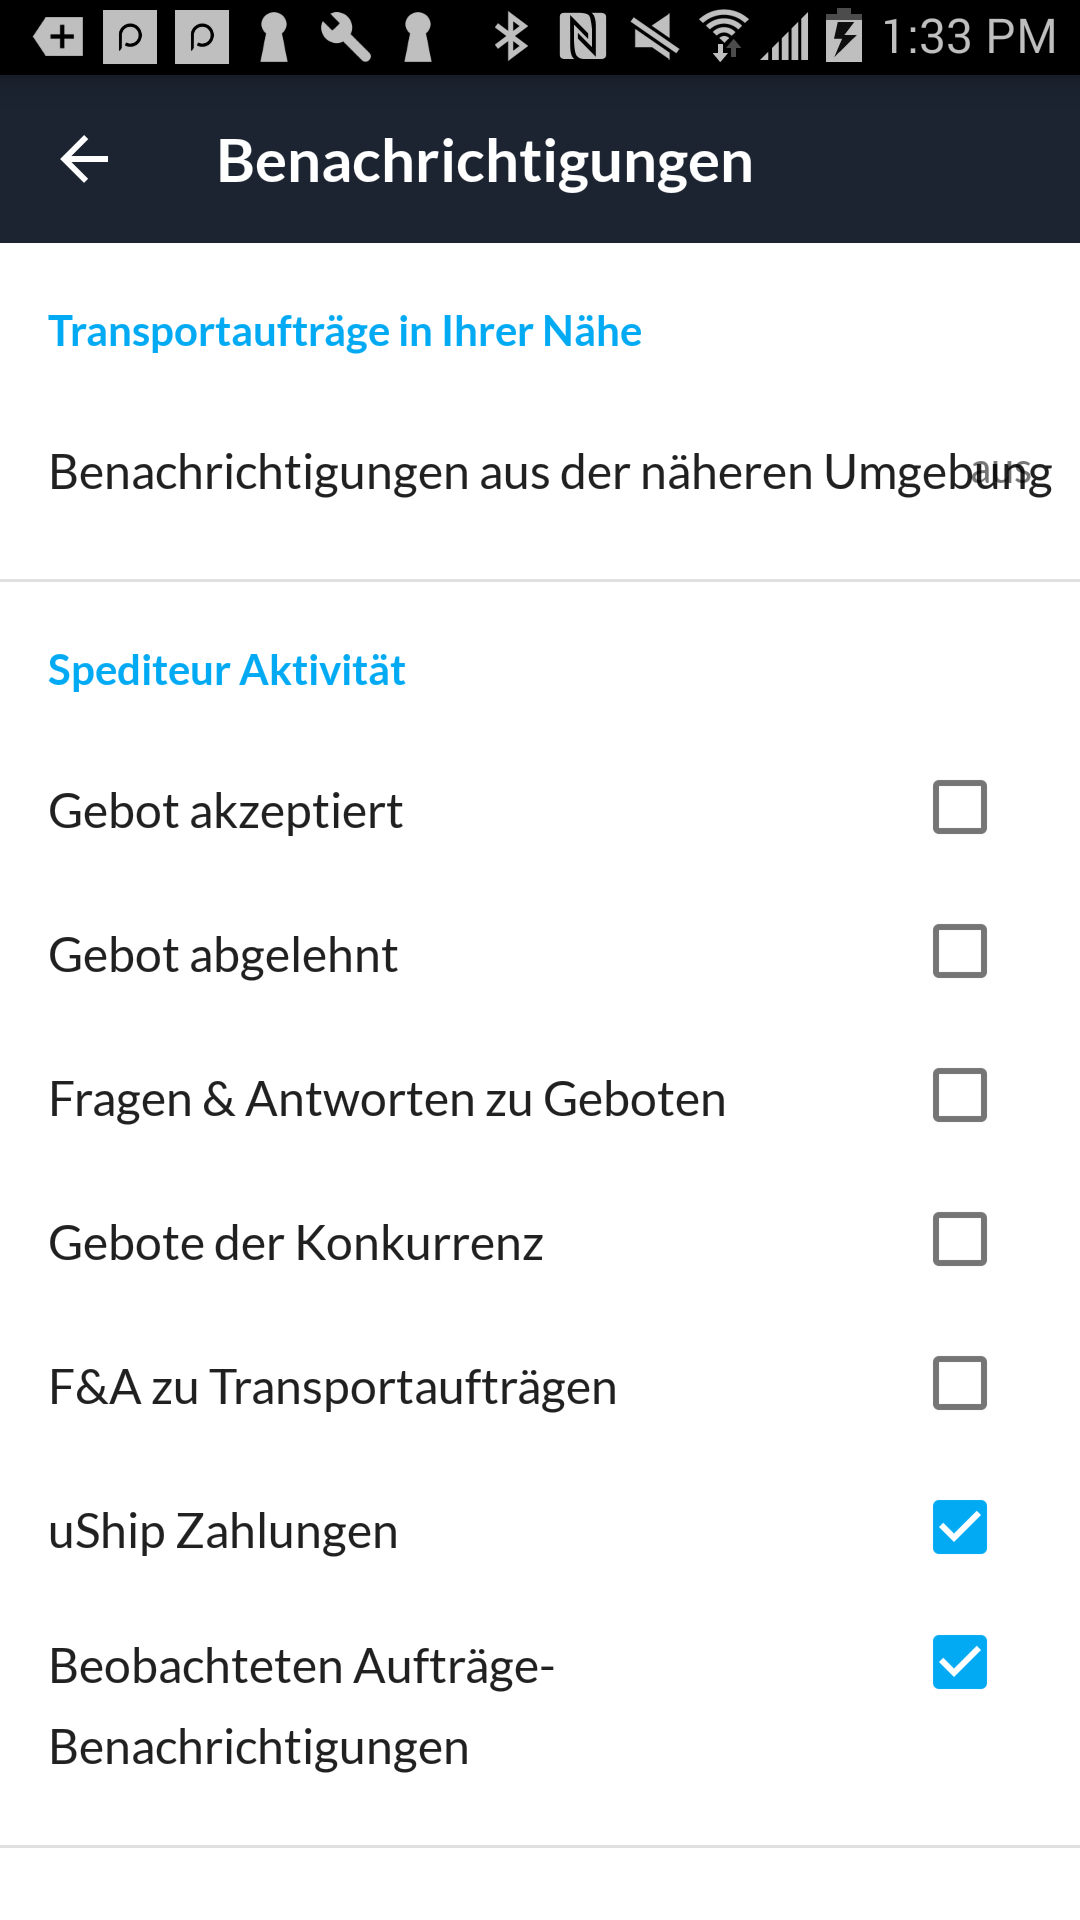The height and width of the screenshot is (1920, 1080).
Task: Uncheck the uShip Zahlungen checkbox
Action: (959, 1527)
